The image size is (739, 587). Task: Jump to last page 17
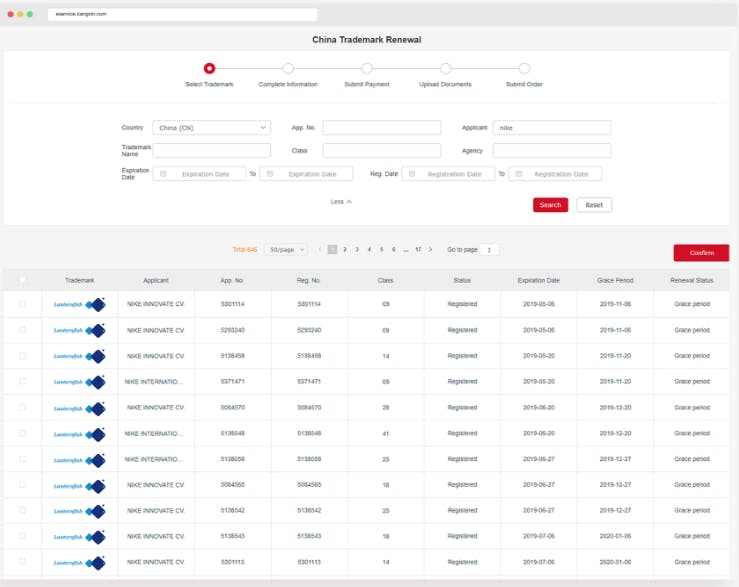pos(418,249)
